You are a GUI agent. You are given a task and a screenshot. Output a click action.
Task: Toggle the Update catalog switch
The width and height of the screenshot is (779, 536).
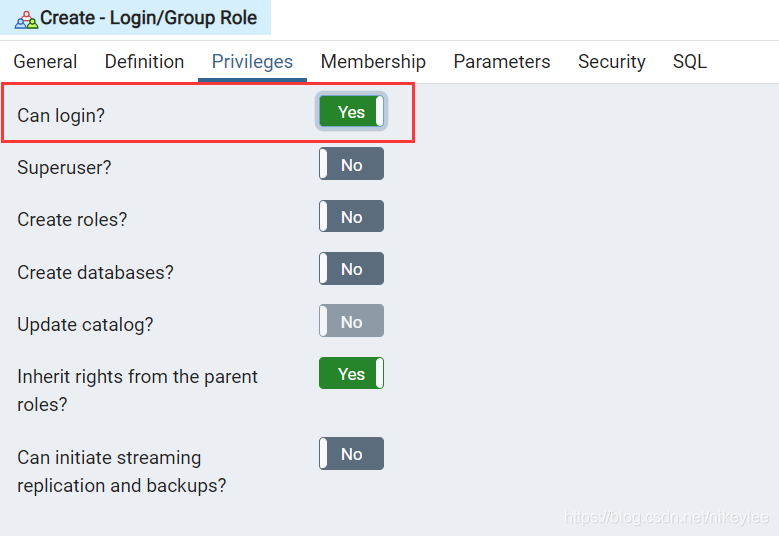[x=351, y=321]
